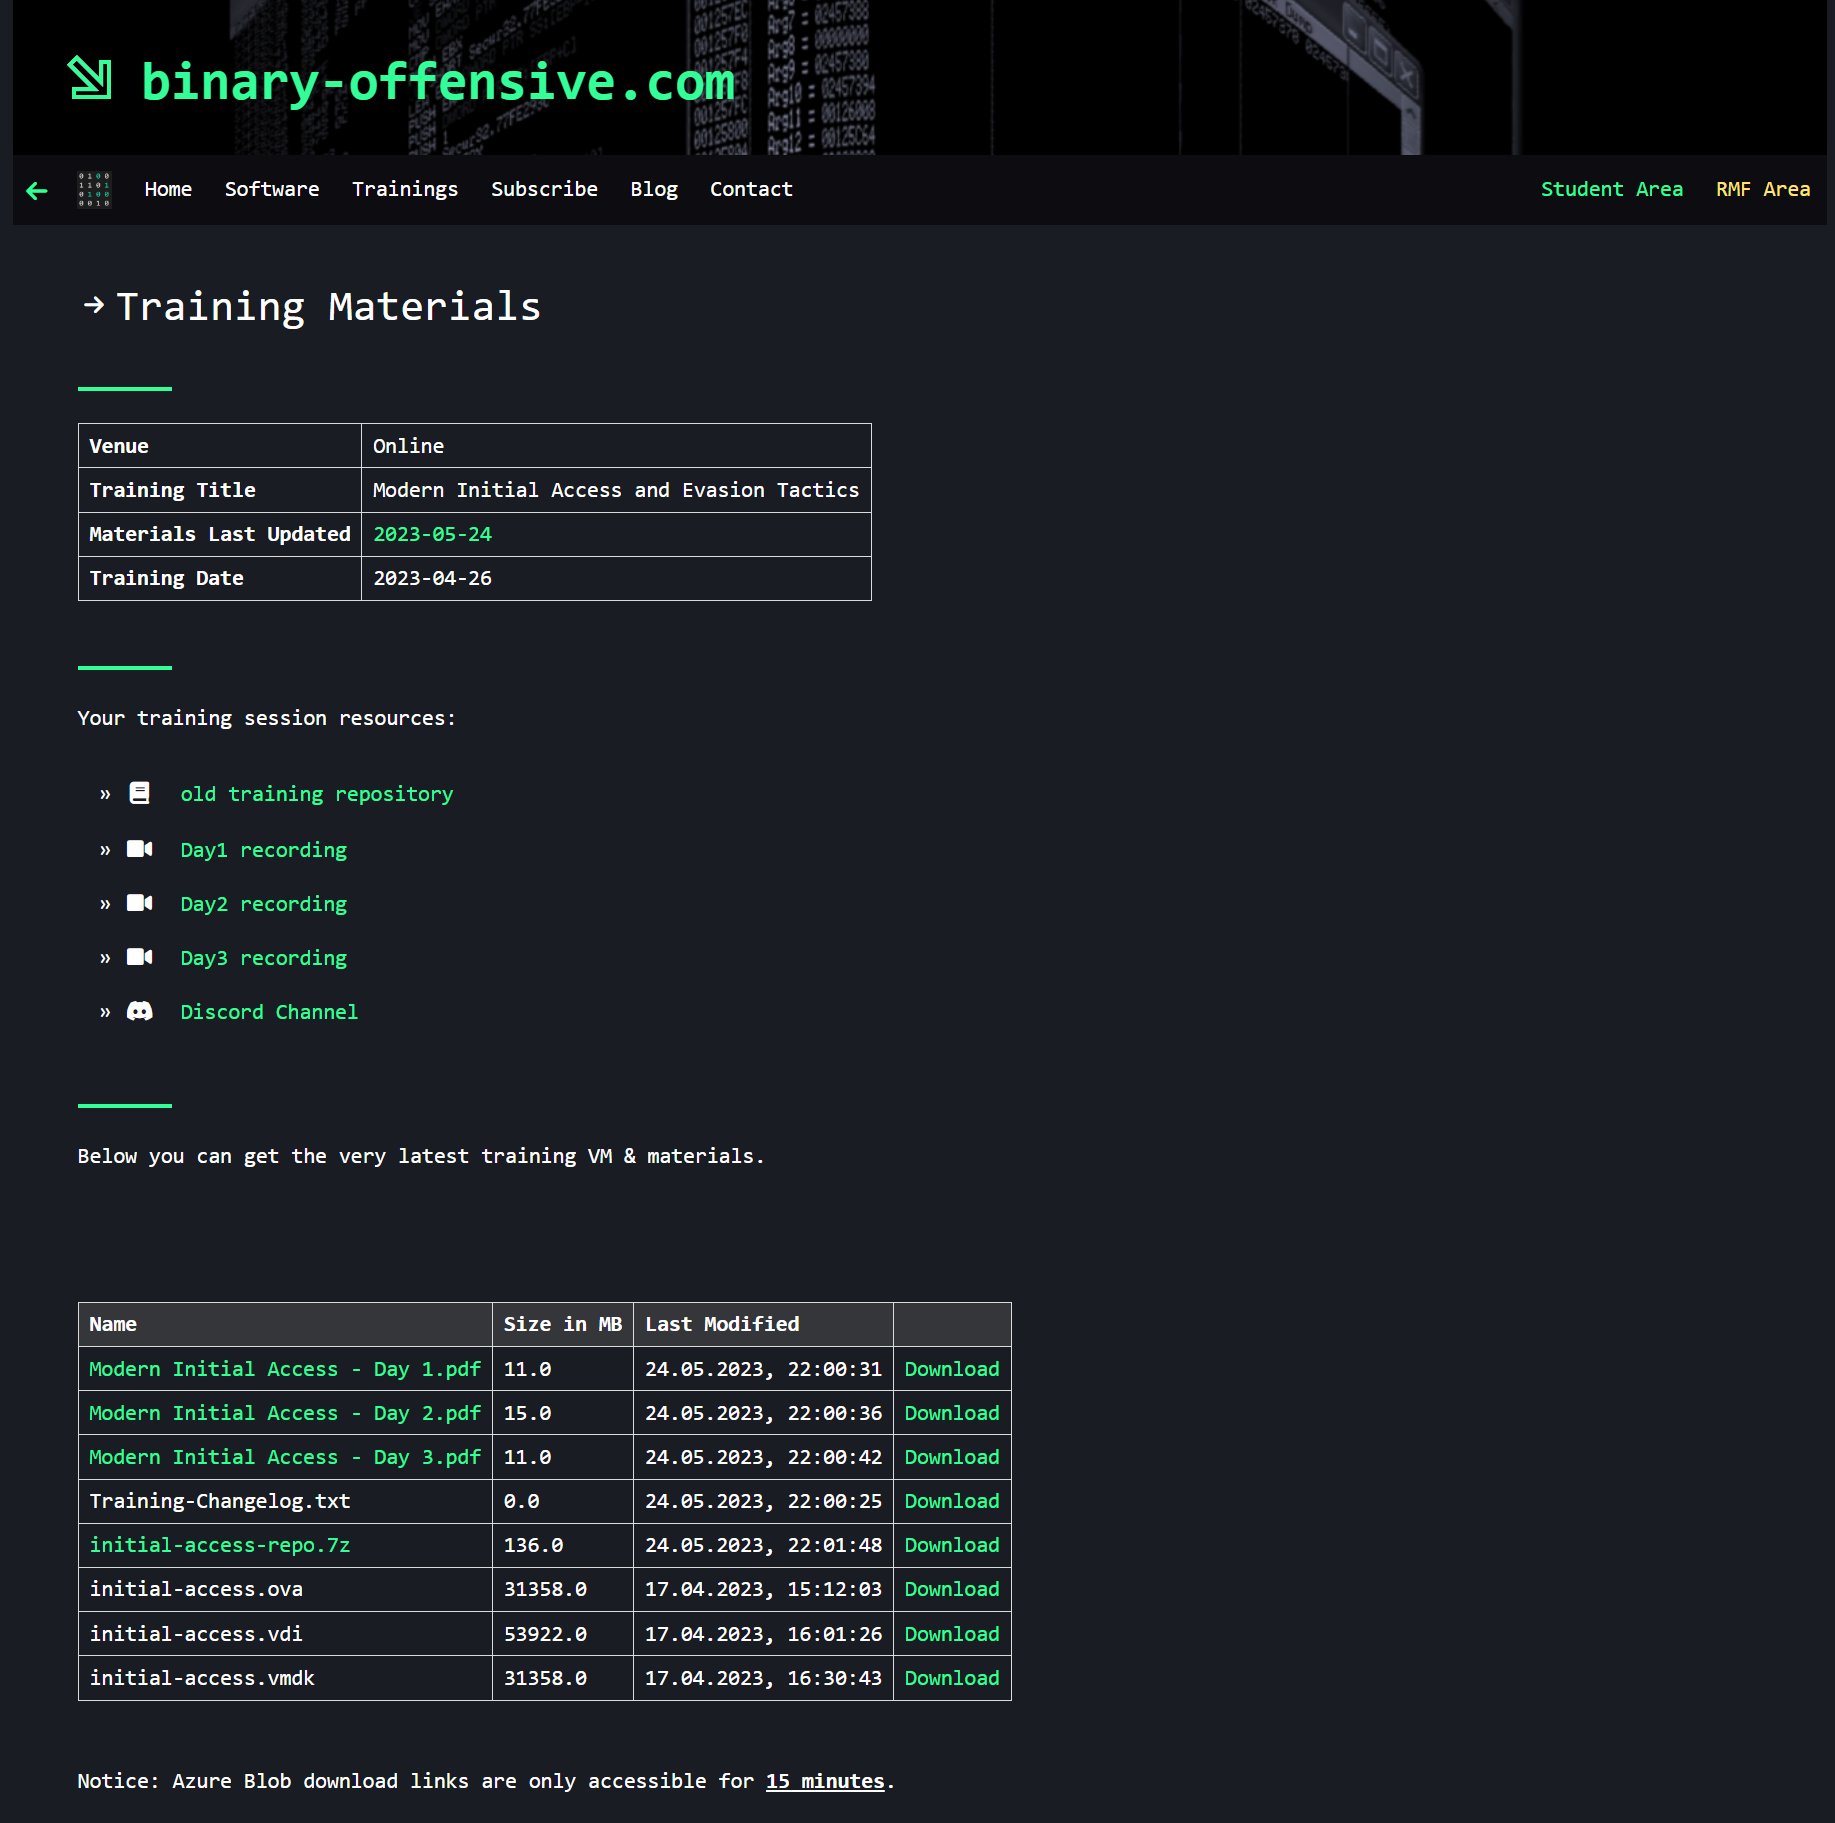Open the Discord Channel link
This screenshot has width=1835, height=1823.
269,1012
